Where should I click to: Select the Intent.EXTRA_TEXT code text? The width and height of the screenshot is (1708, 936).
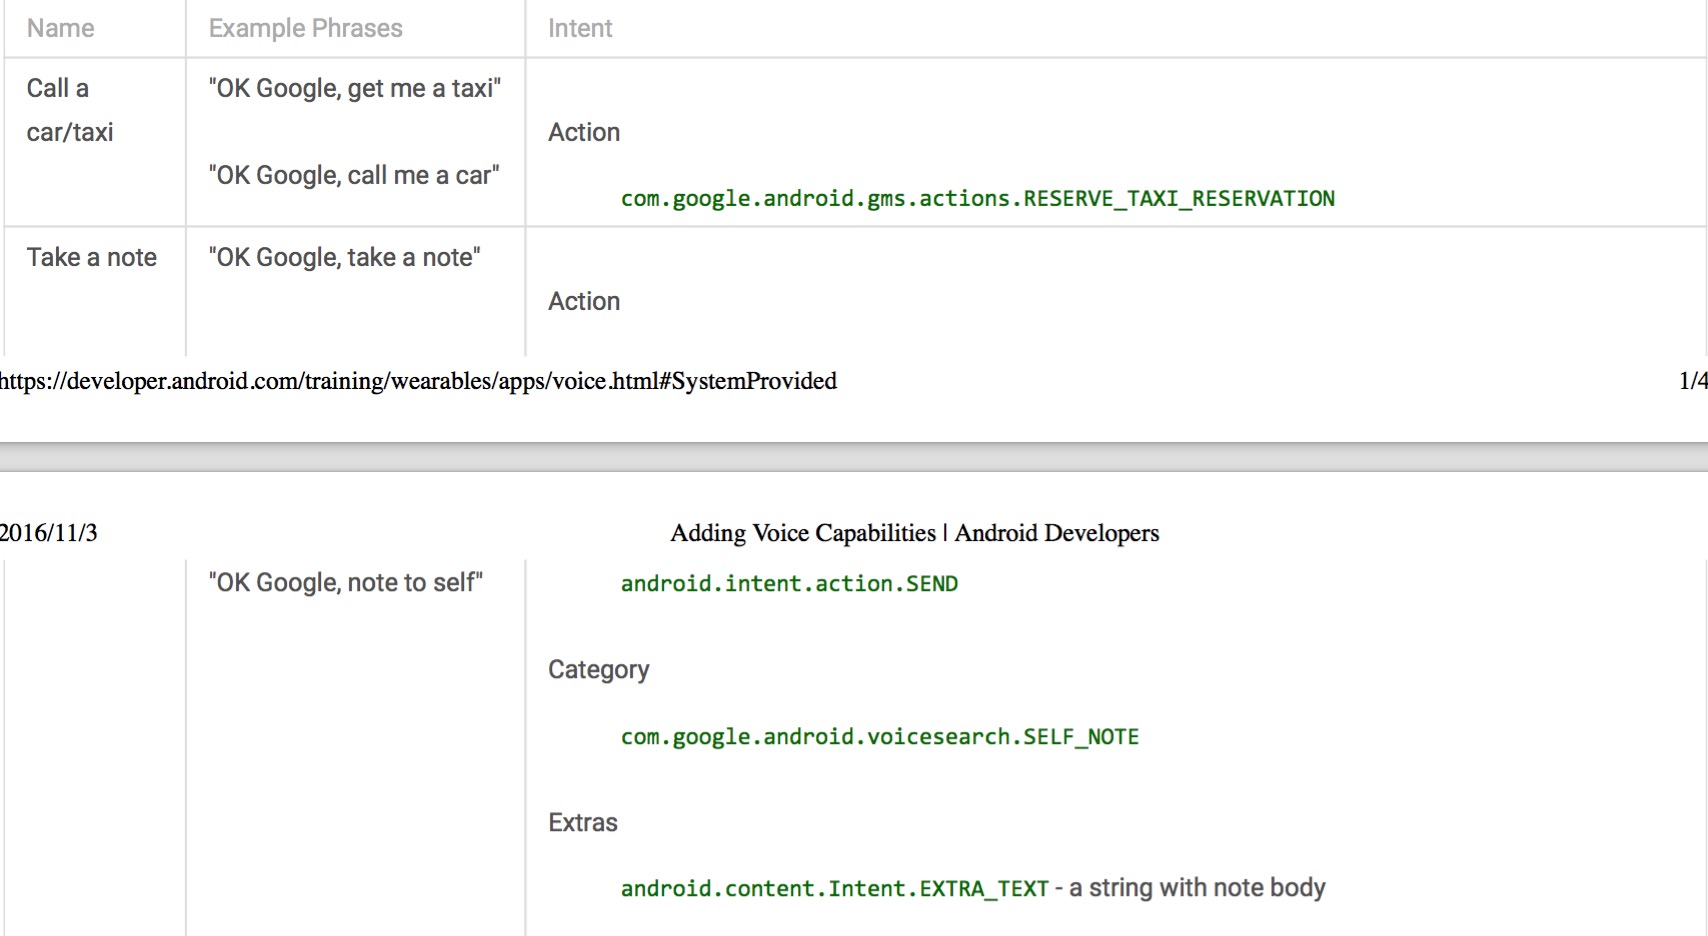pyautogui.click(x=835, y=889)
